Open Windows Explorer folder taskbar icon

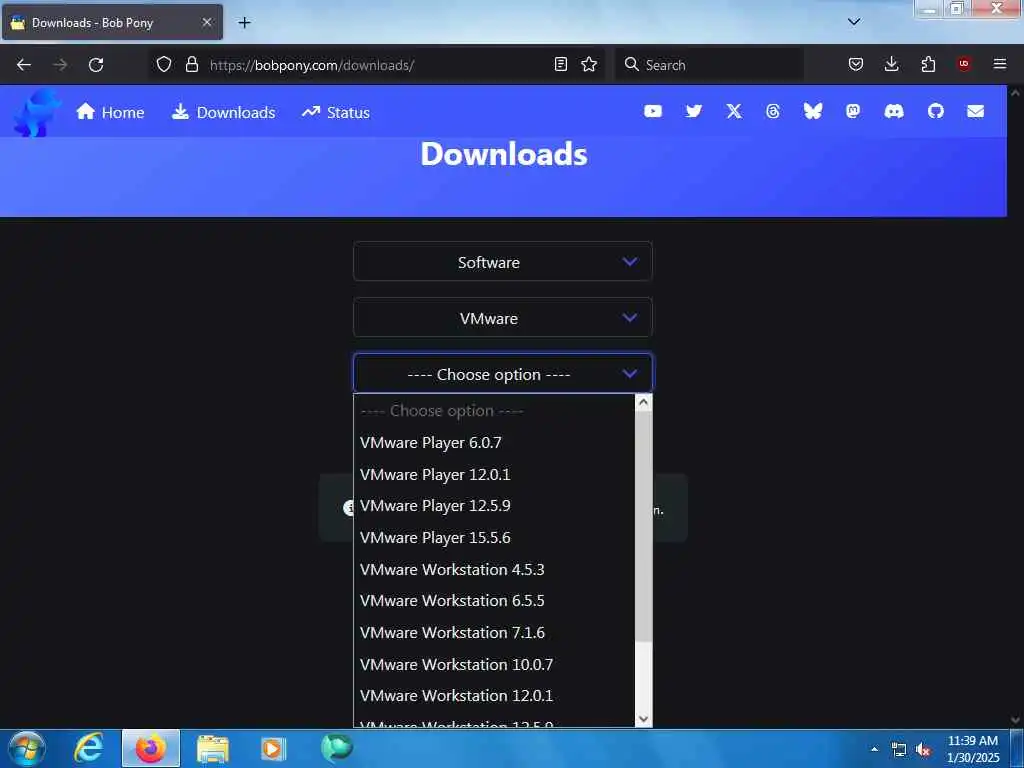[x=213, y=749]
